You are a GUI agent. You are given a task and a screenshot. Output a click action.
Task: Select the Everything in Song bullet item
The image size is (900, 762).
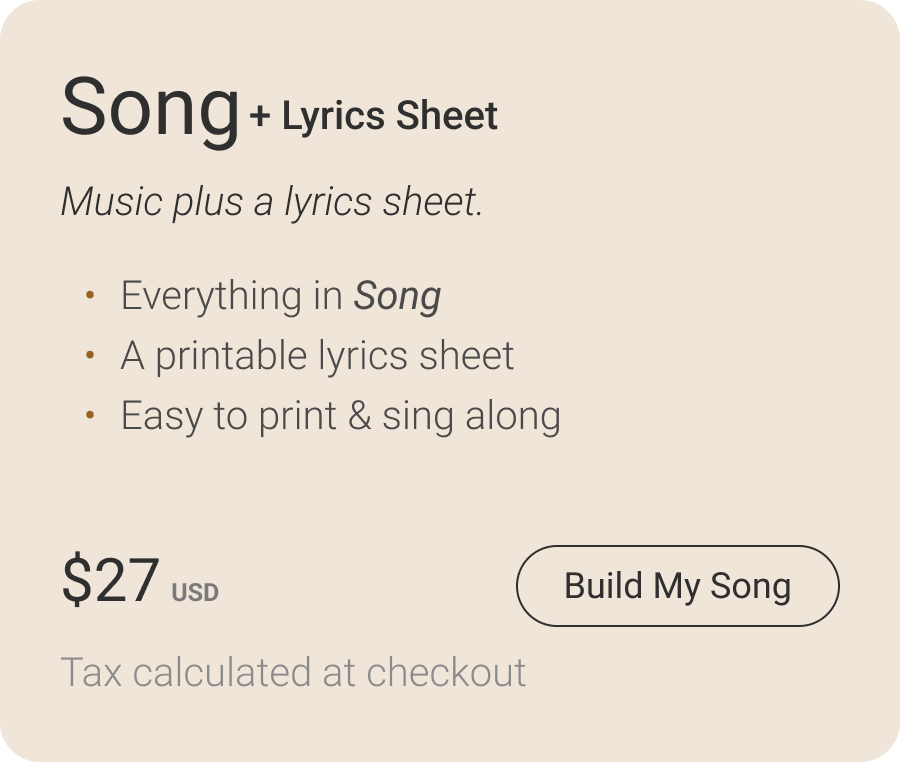(x=280, y=295)
